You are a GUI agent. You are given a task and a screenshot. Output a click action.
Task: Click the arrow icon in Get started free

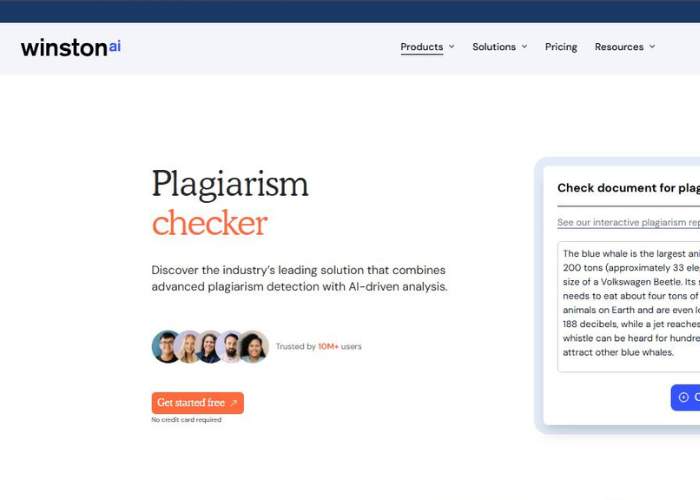[234, 403]
